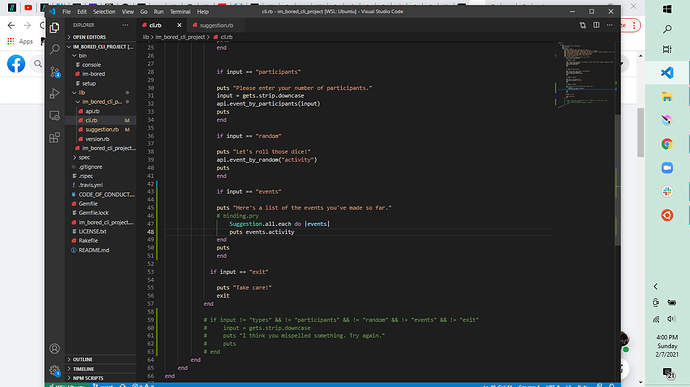The image size is (690, 387).
Task: Open the View menu
Action: 128,11
